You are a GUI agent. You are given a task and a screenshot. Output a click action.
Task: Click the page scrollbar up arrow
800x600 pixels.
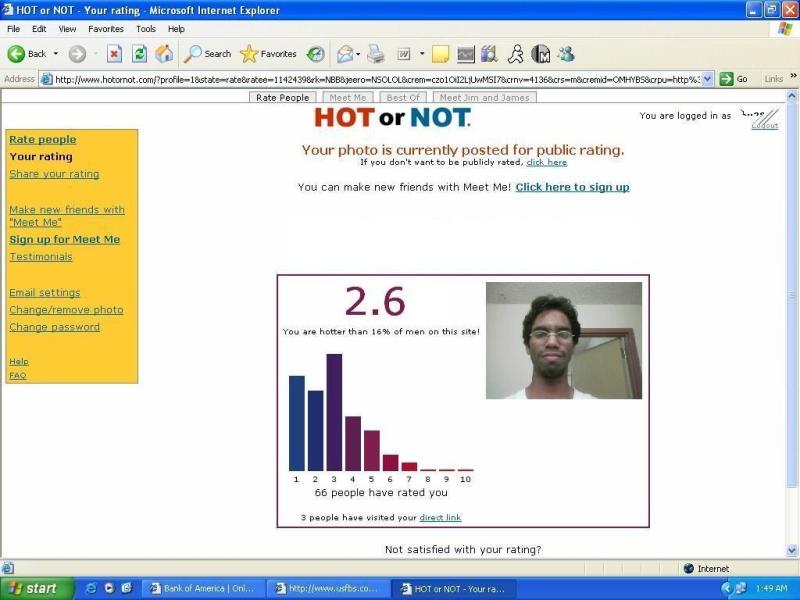[792, 95]
